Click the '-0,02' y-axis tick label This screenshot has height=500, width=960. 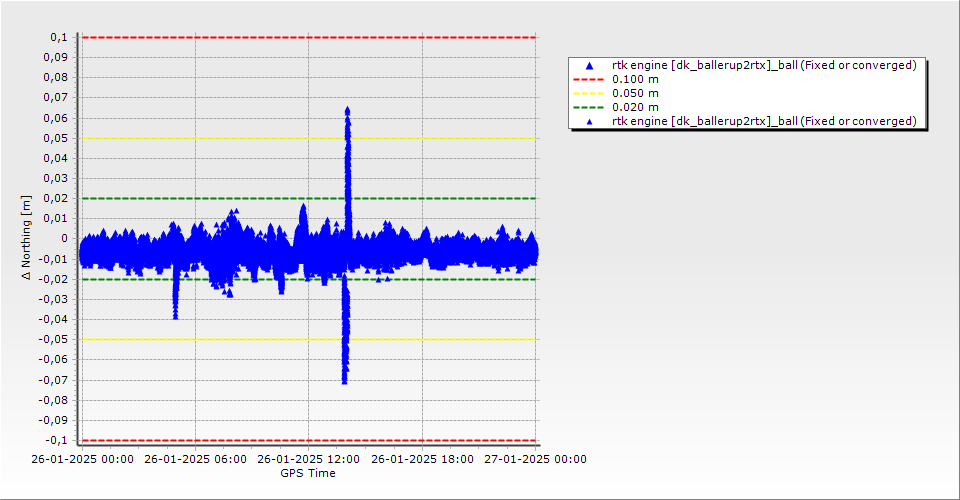coord(54,279)
